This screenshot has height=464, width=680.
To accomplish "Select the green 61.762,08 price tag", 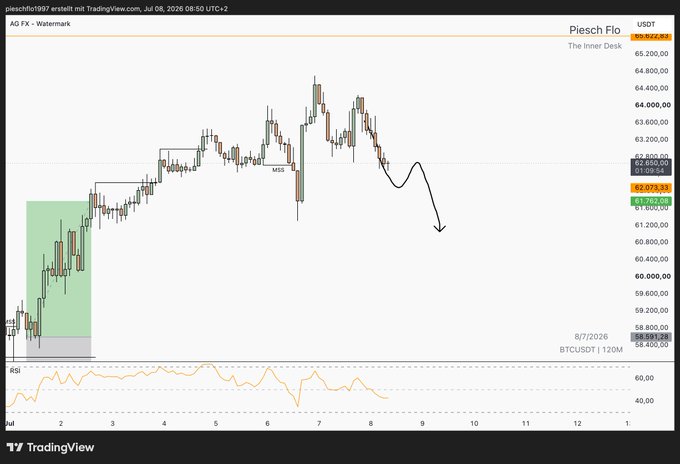I will point(651,201).
